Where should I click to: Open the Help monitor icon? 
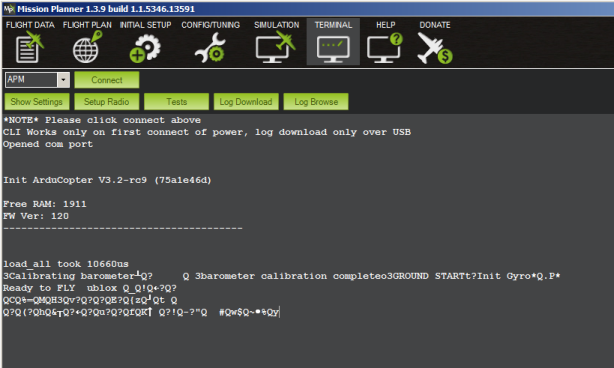(385, 49)
